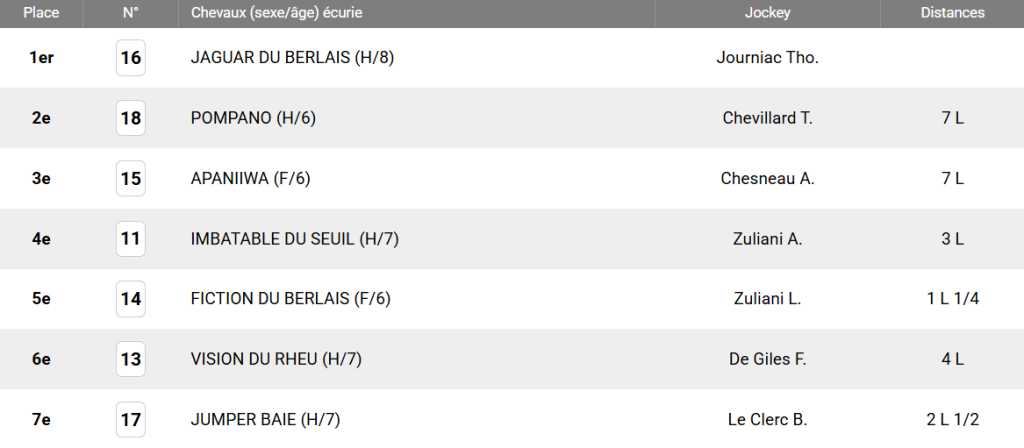The image size is (1024, 448).
Task: Select FICTION DU BERLAIS horse name
Action: point(290,299)
